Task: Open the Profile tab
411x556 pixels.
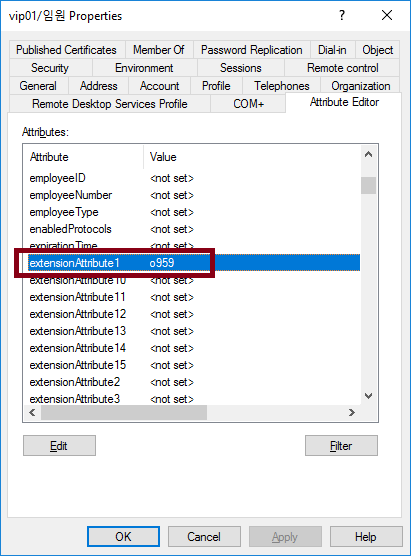Action: pyautogui.click(x=216, y=85)
